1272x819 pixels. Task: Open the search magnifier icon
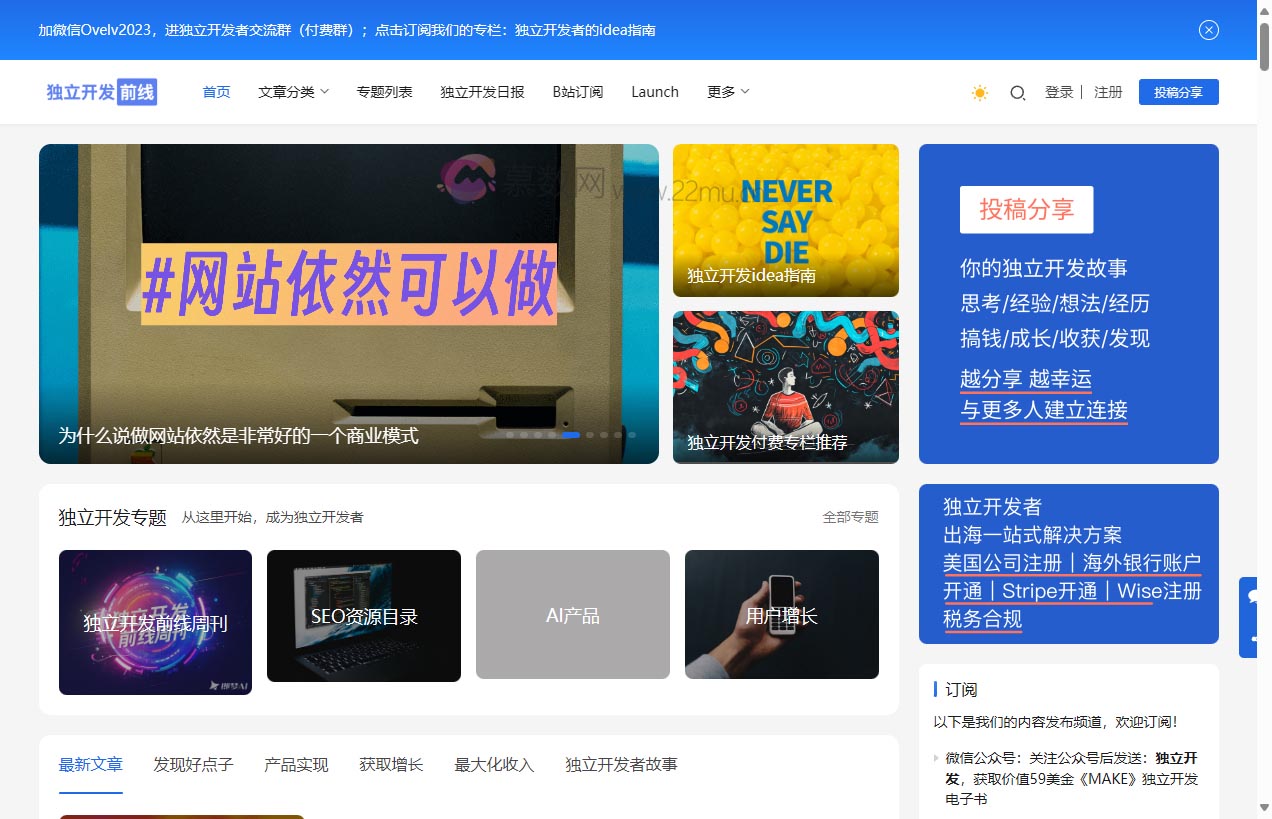point(1017,92)
